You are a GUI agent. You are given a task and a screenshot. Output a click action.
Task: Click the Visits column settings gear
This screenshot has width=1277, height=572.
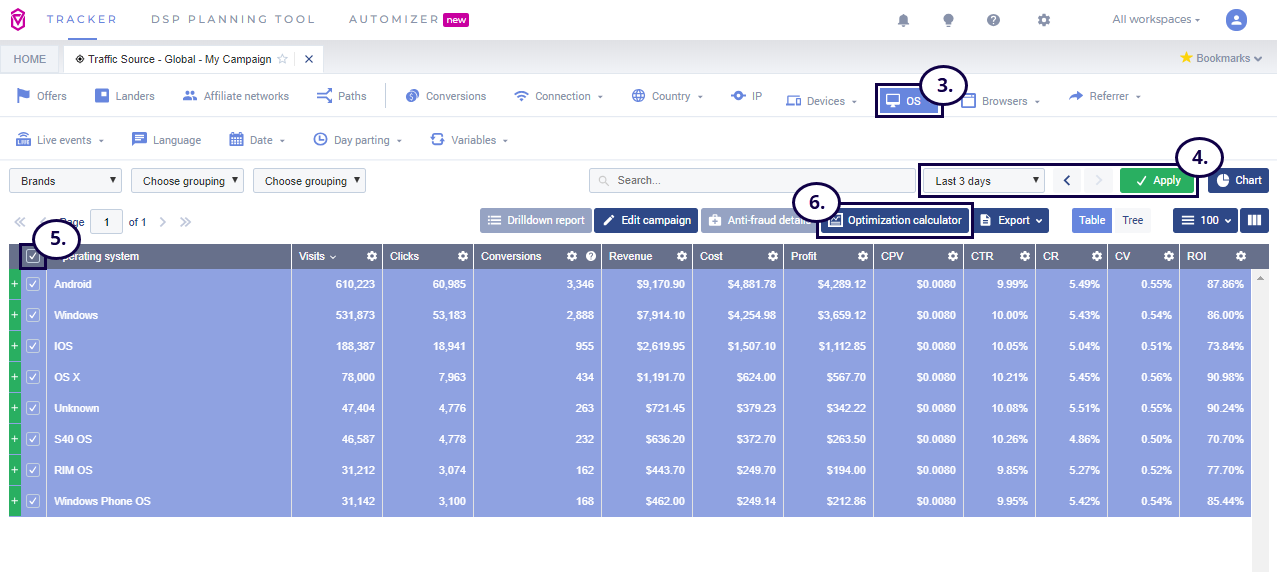tap(371, 257)
